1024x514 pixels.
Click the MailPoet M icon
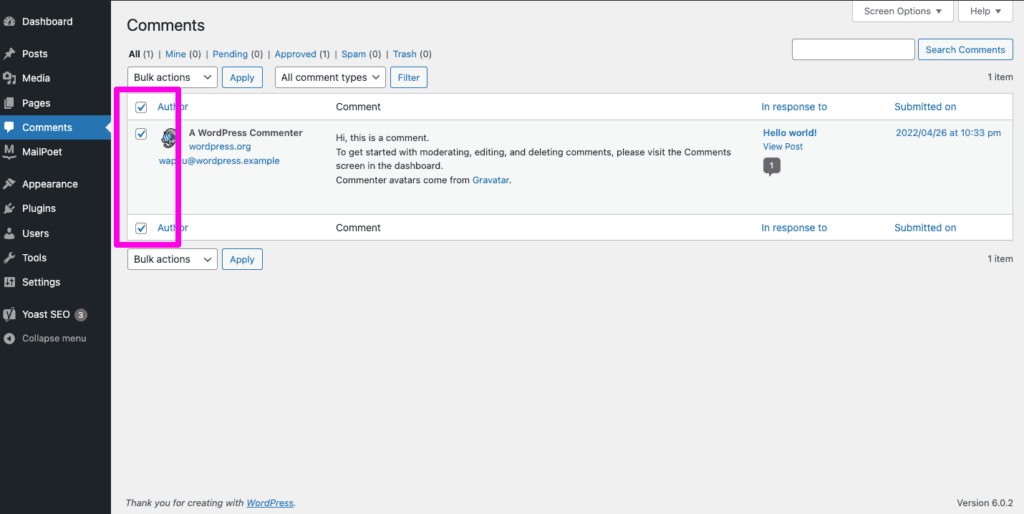[x=9, y=152]
